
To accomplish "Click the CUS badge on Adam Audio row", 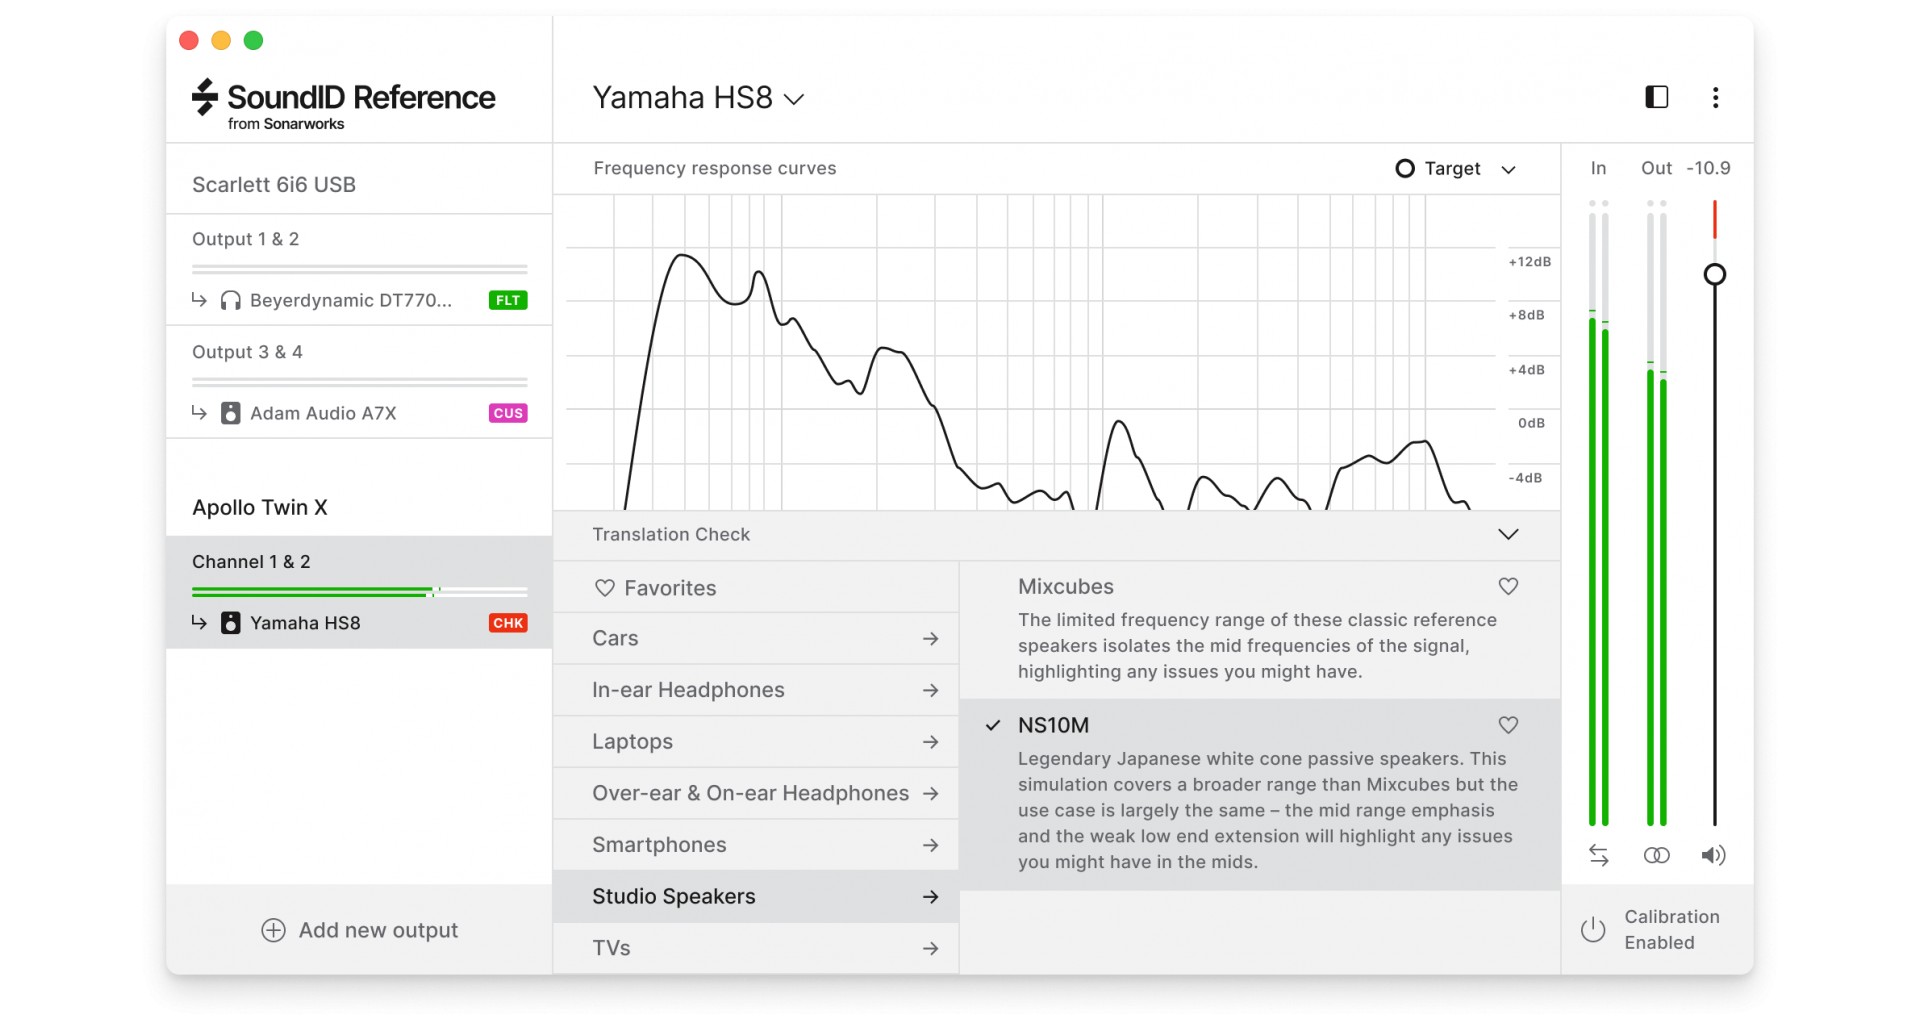I will (508, 413).
